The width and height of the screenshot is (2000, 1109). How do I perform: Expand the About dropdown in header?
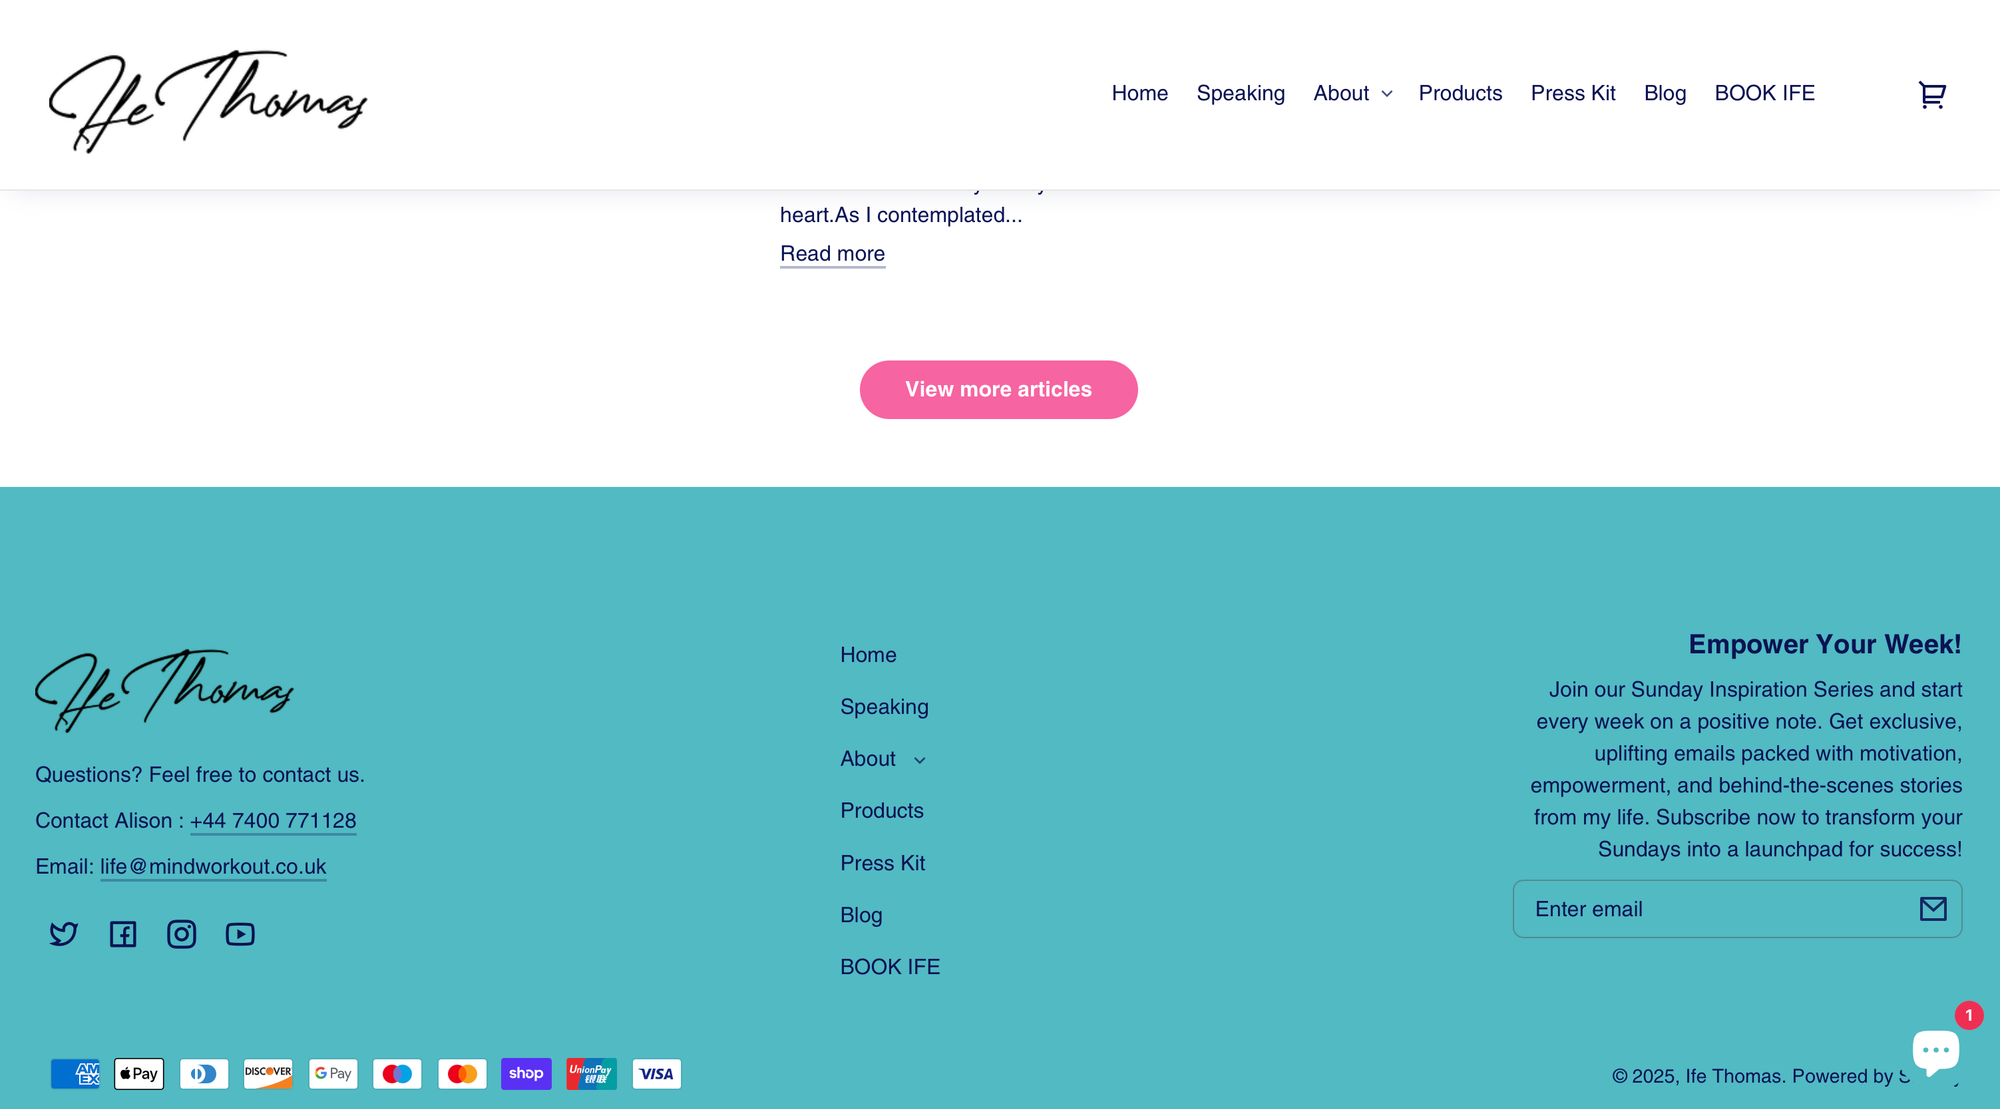click(1352, 93)
